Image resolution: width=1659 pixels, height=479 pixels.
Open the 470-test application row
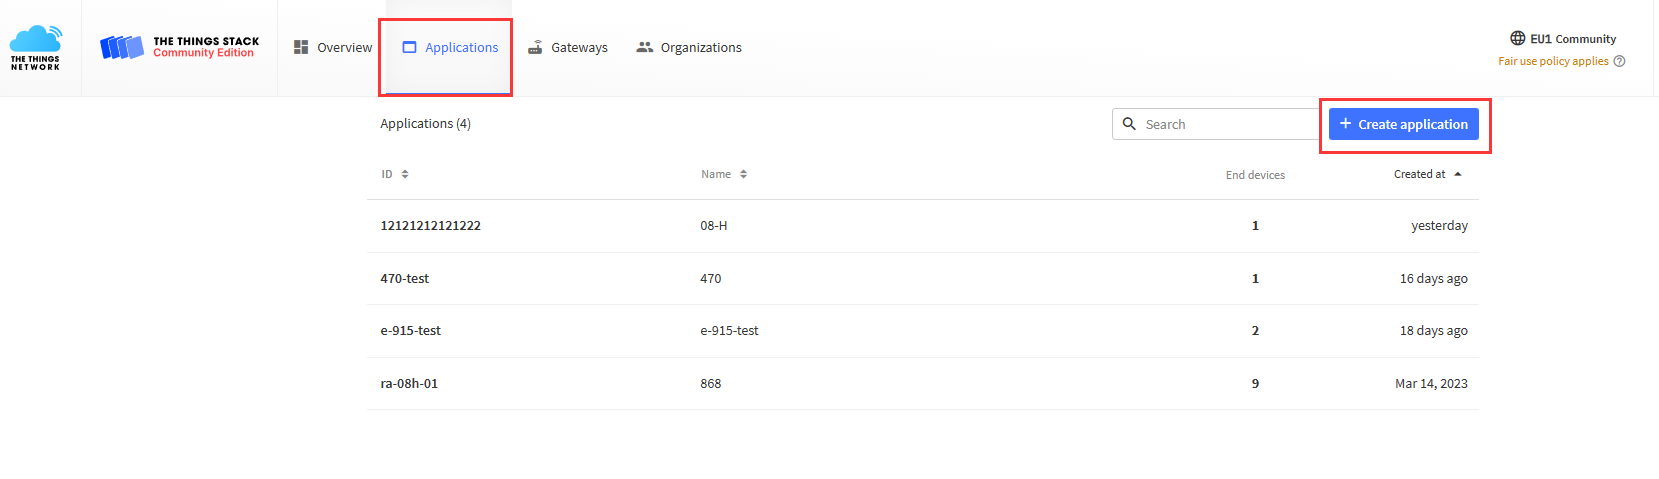[x=404, y=279]
